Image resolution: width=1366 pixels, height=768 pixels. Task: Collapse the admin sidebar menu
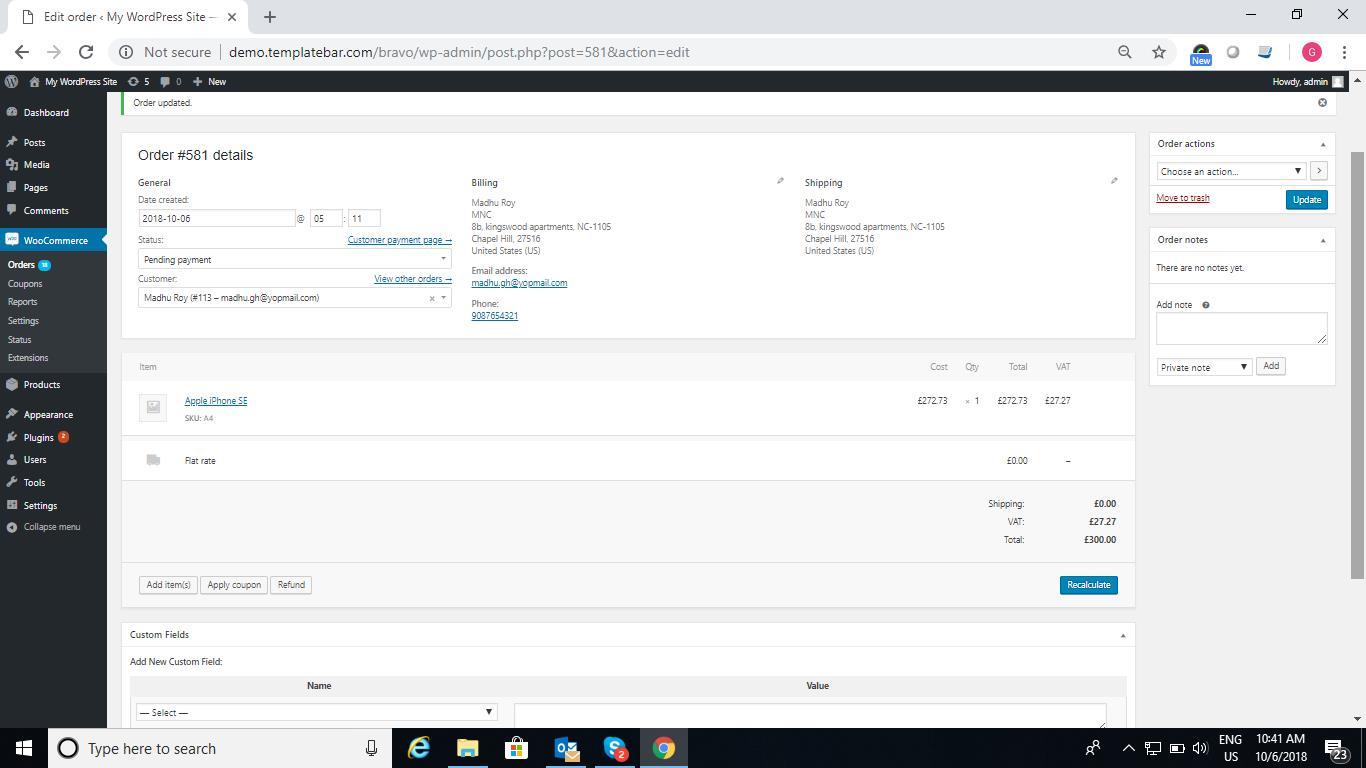(51, 527)
